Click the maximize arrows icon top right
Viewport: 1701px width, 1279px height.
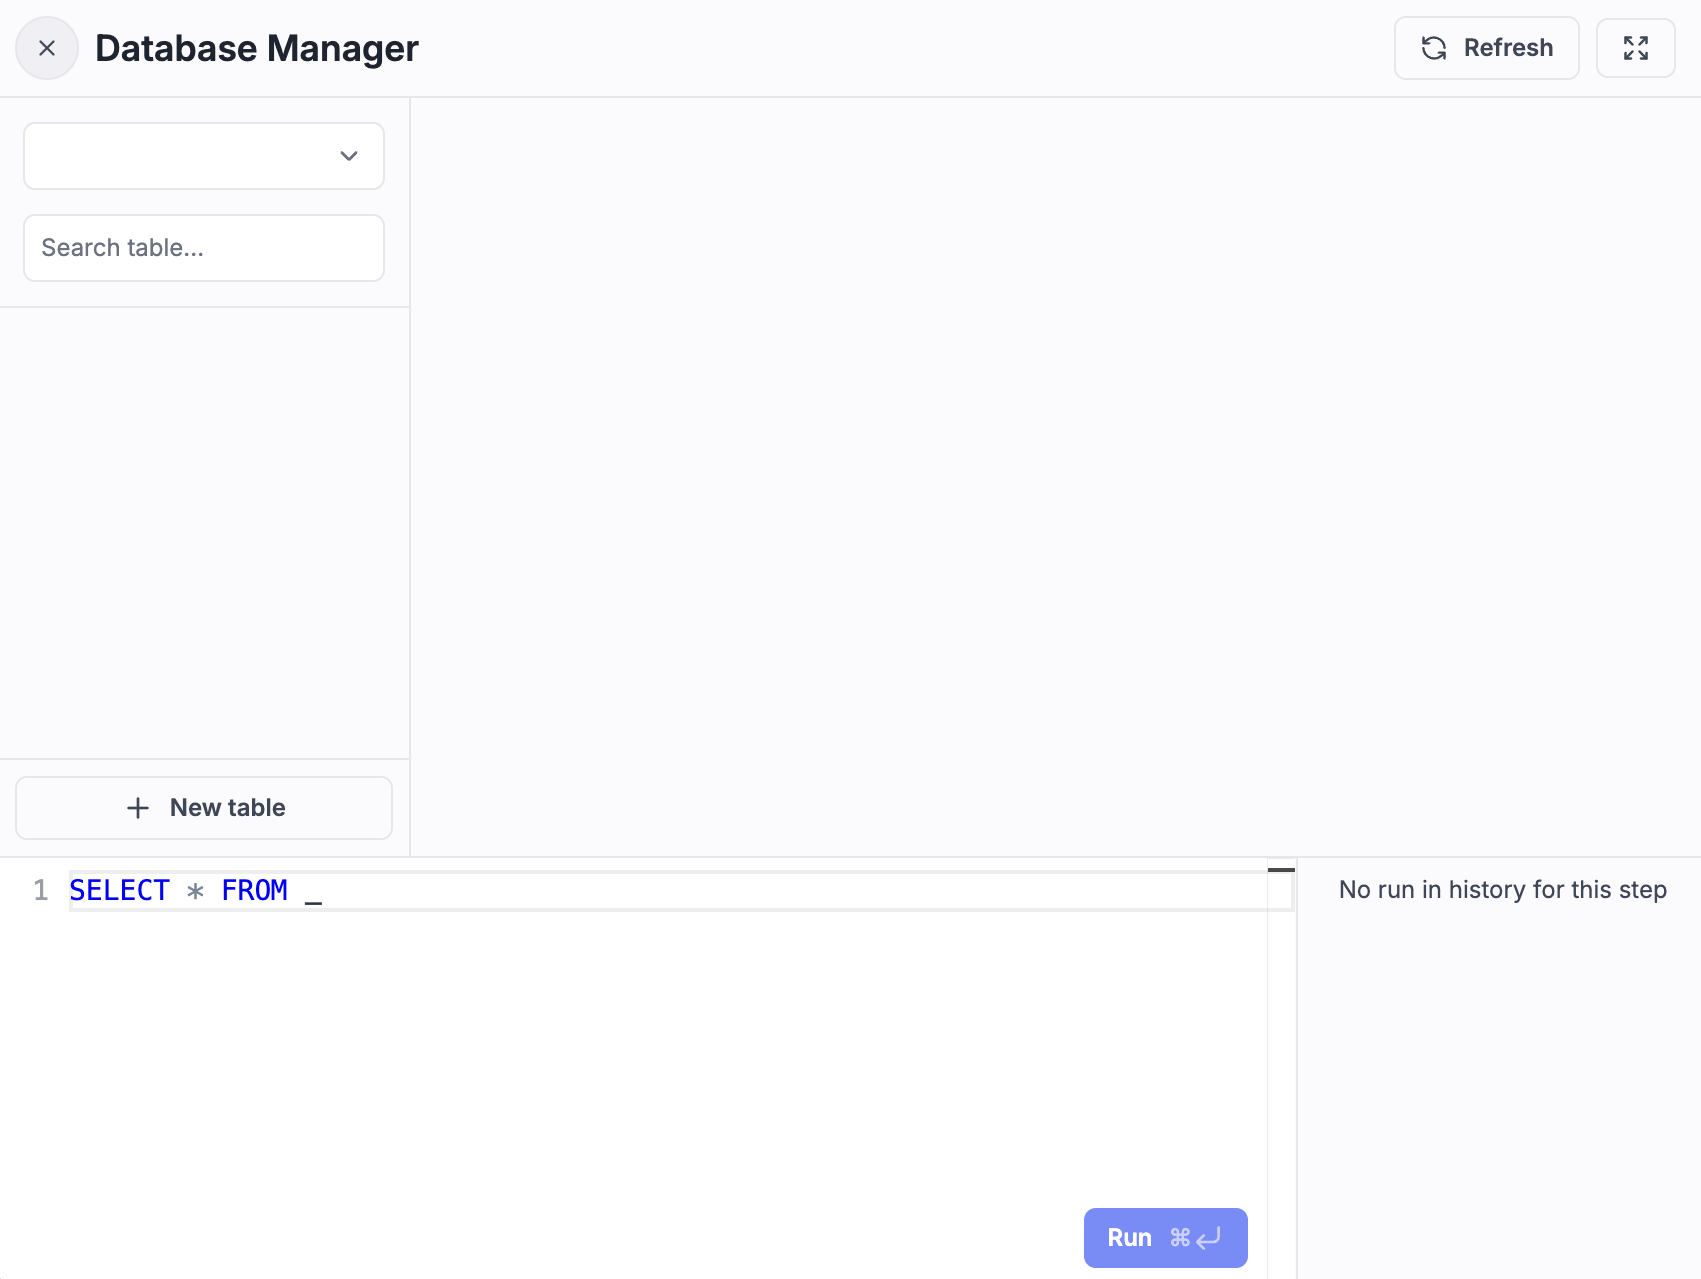coord(1636,47)
